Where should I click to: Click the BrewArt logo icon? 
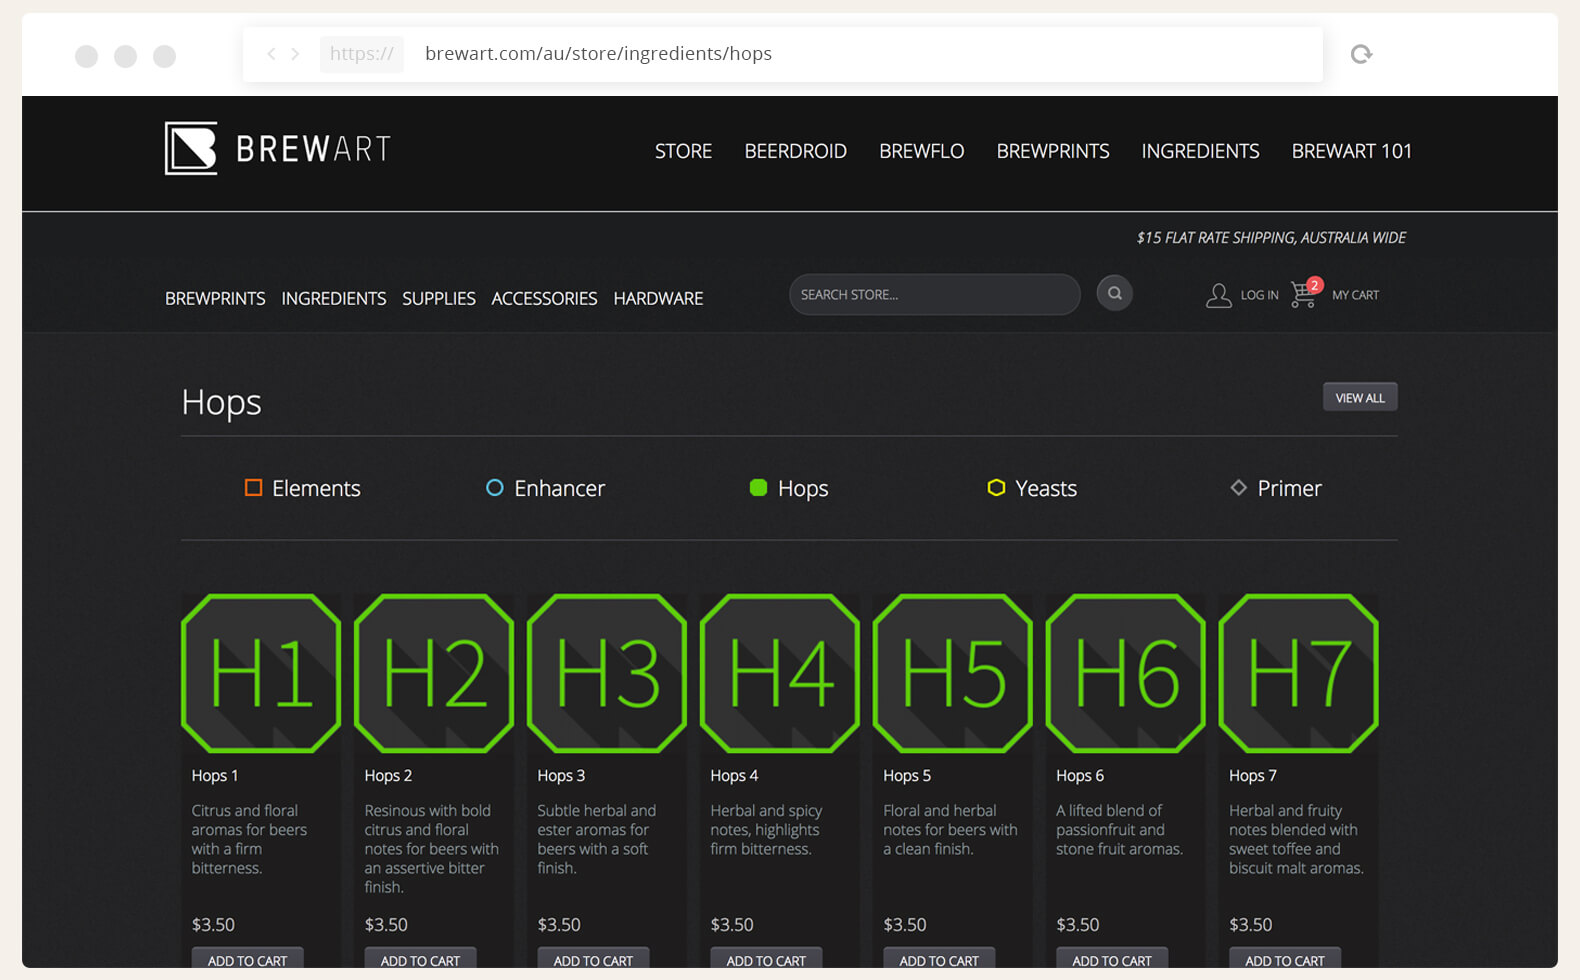[x=191, y=149]
